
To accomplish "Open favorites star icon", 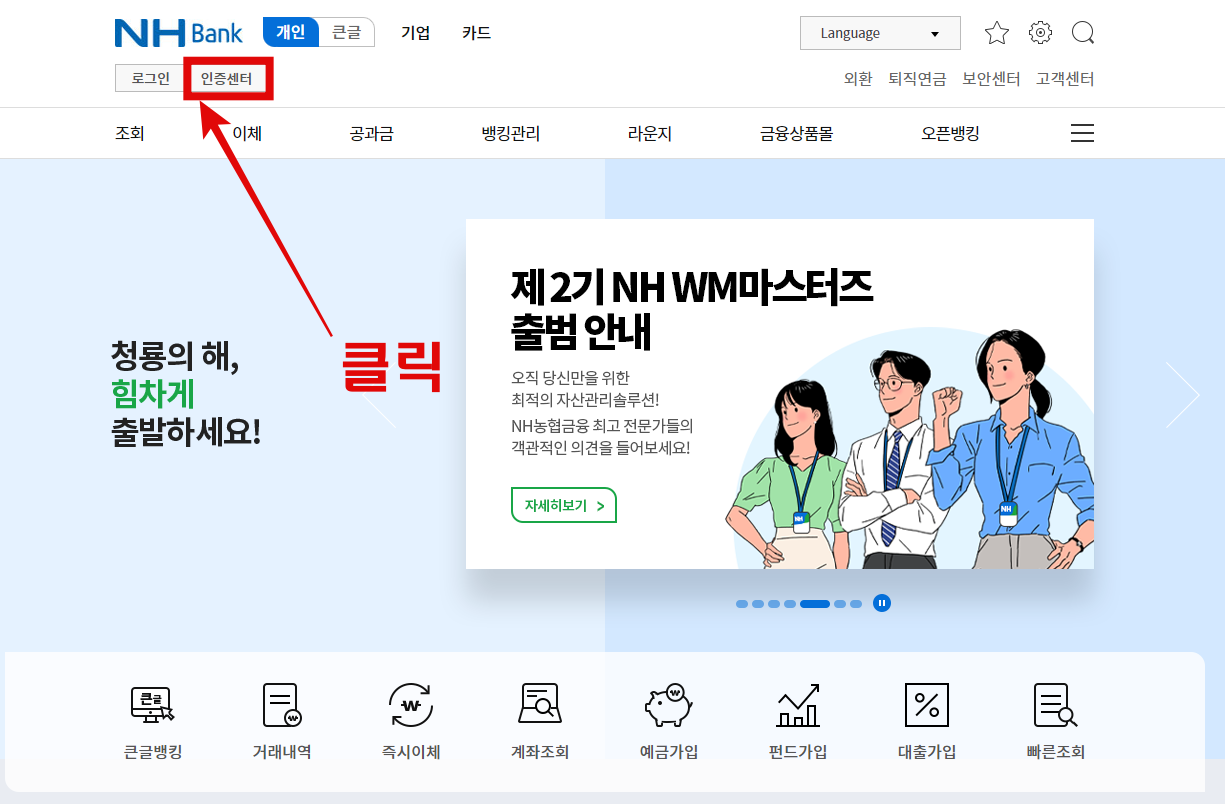I will pyautogui.click(x=997, y=33).
